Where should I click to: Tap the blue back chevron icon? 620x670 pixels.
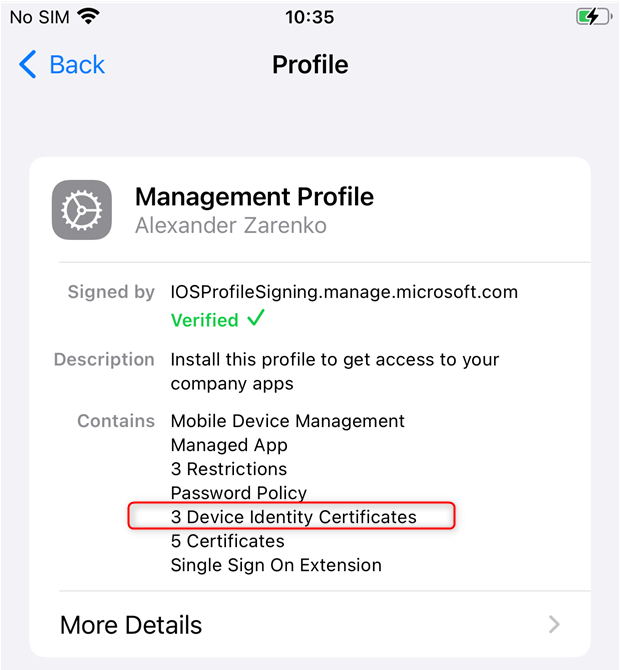(x=27, y=65)
